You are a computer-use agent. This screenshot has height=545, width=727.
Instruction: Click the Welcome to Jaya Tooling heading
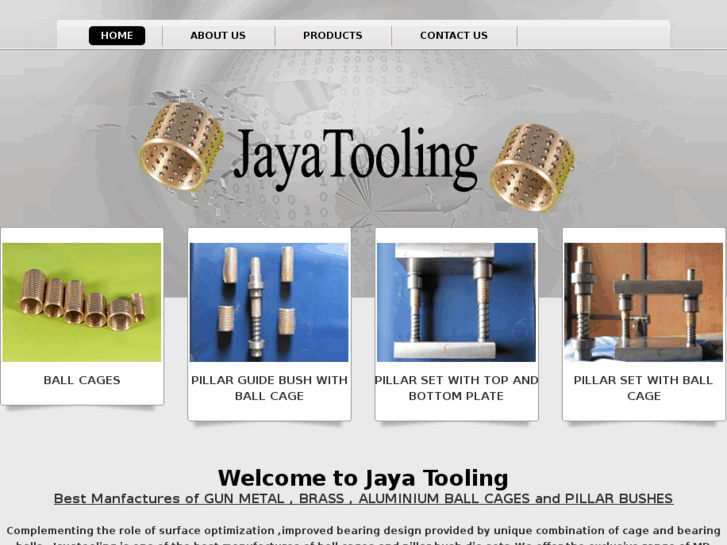(363, 478)
